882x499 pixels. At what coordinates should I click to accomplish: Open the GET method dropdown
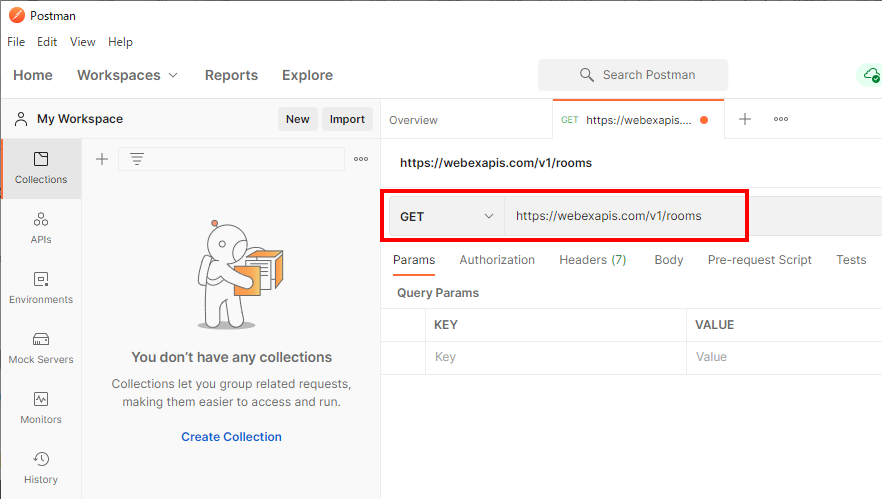point(447,217)
